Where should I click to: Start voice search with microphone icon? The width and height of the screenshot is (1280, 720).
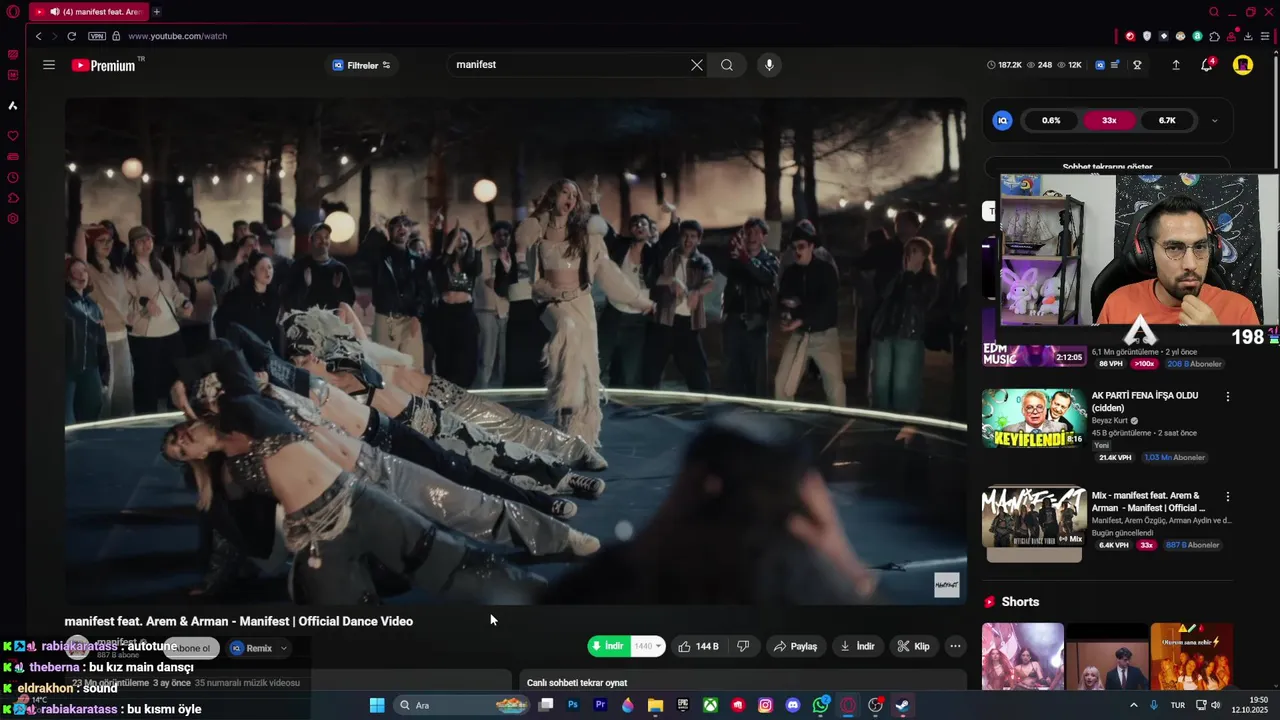pyautogui.click(x=769, y=65)
